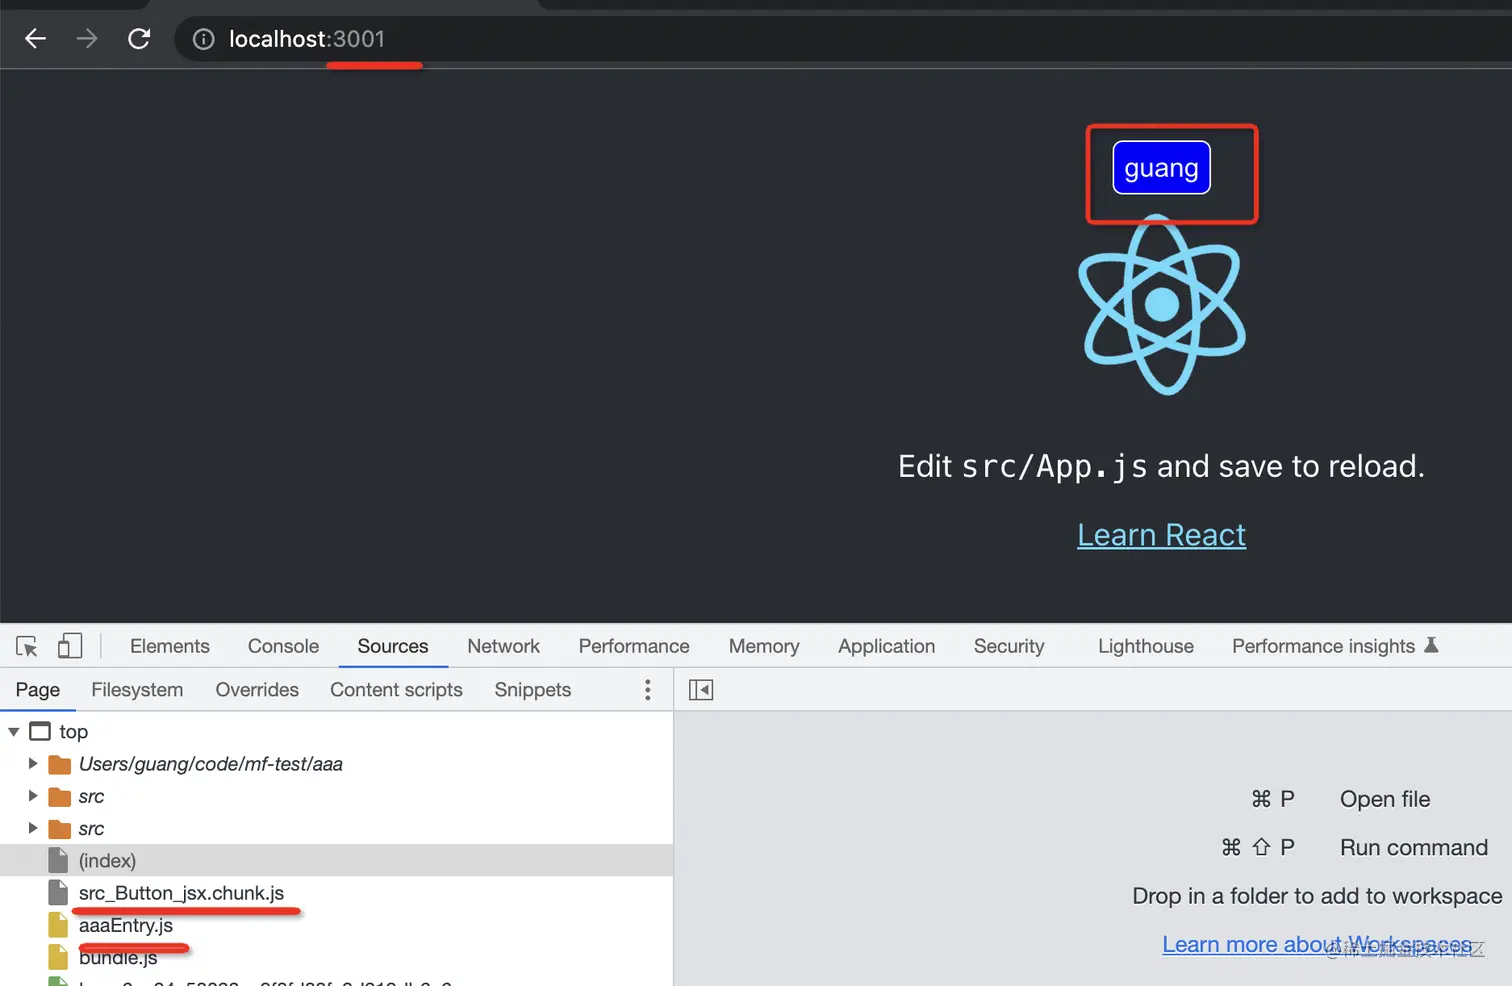Screen dimensions: 1512x986
Task: Select the Filesystem navigator tab
Action: tap(137, 690)
